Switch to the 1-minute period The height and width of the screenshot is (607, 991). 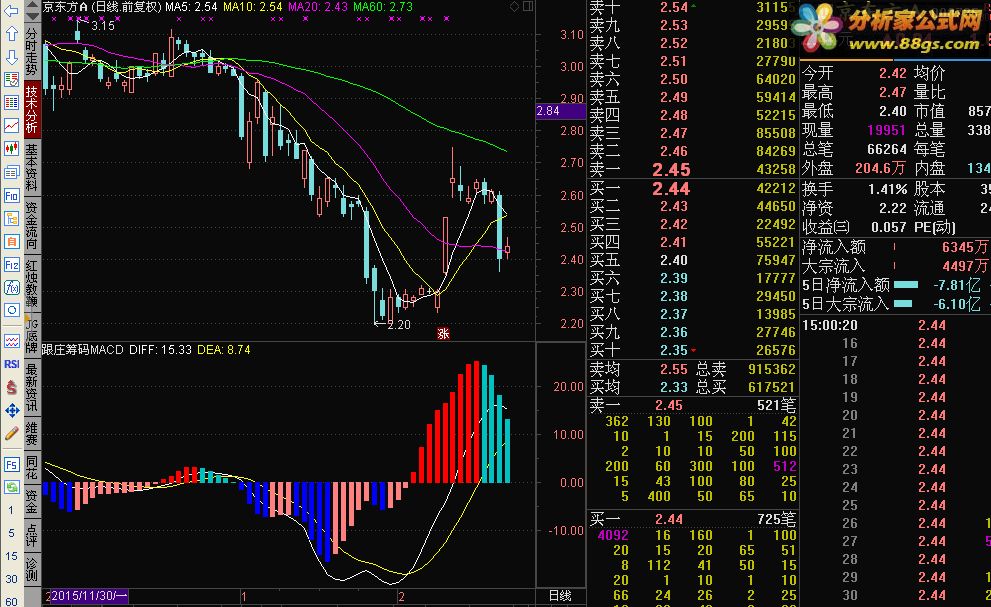11,510
